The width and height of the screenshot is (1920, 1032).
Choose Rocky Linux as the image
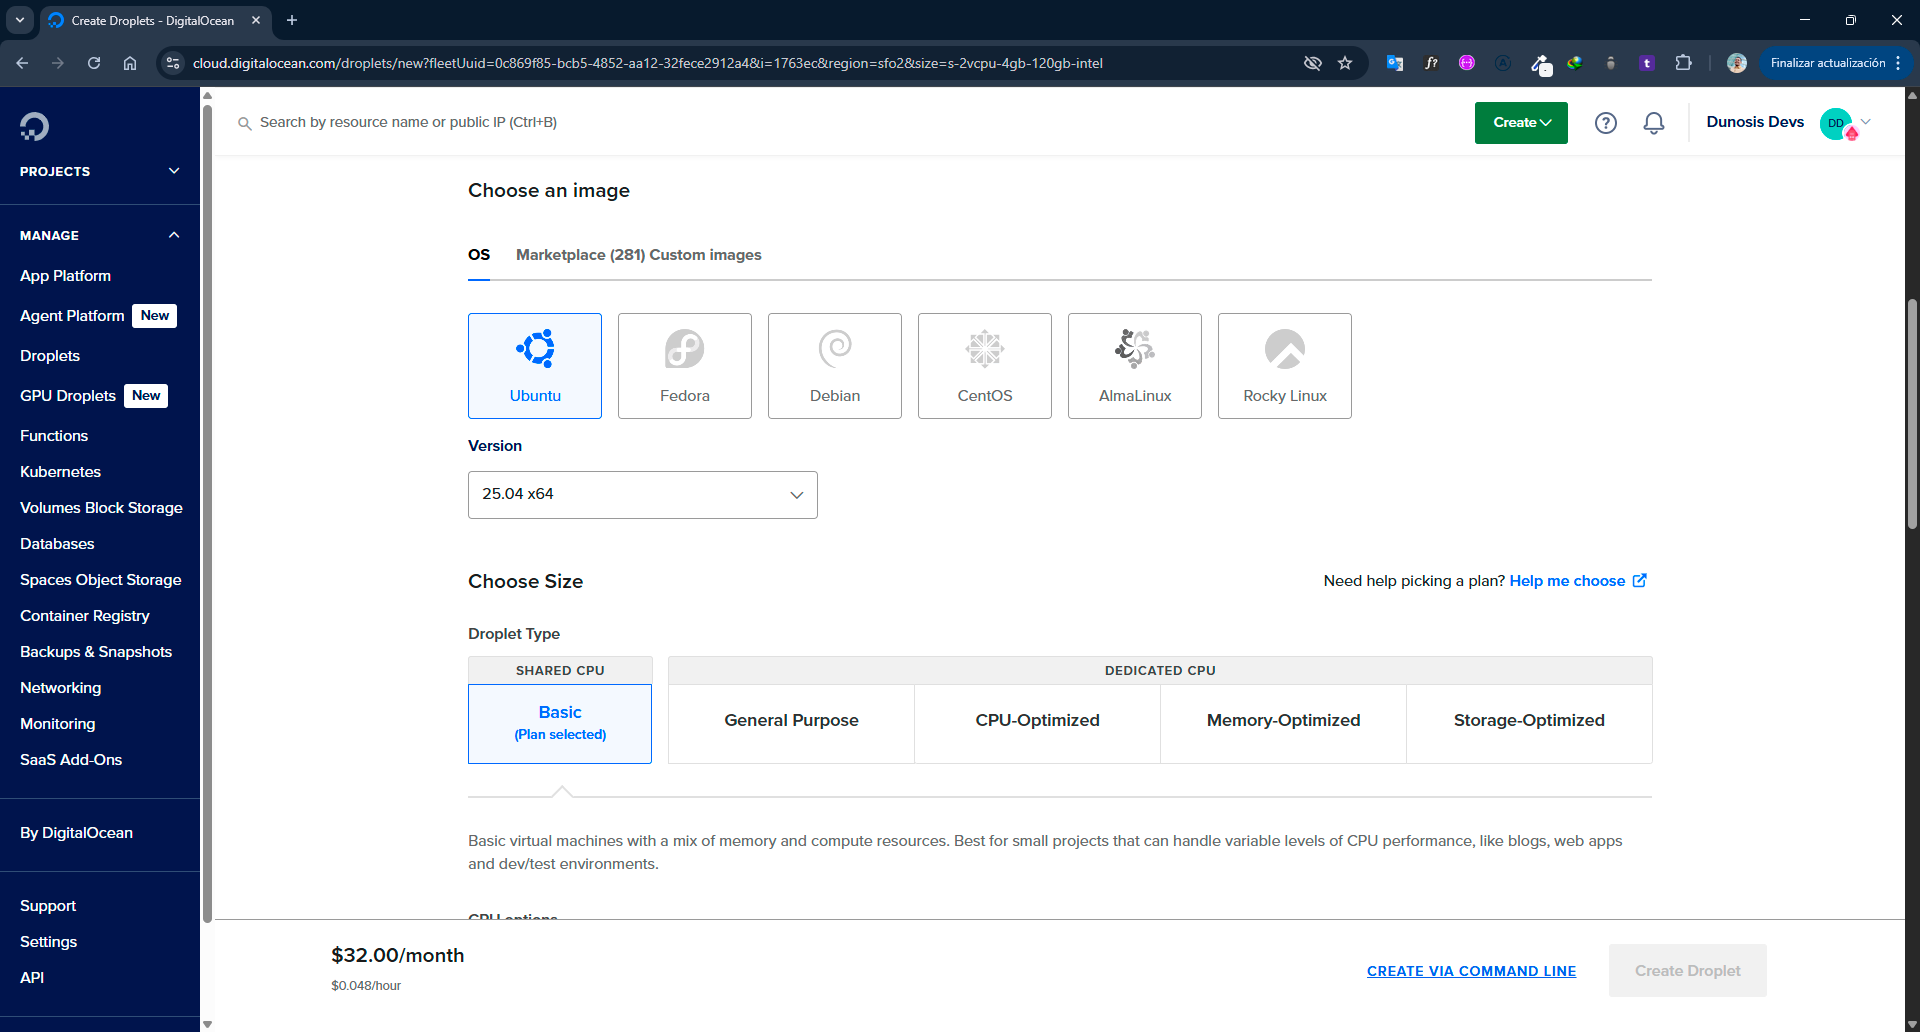(1284, 366)
